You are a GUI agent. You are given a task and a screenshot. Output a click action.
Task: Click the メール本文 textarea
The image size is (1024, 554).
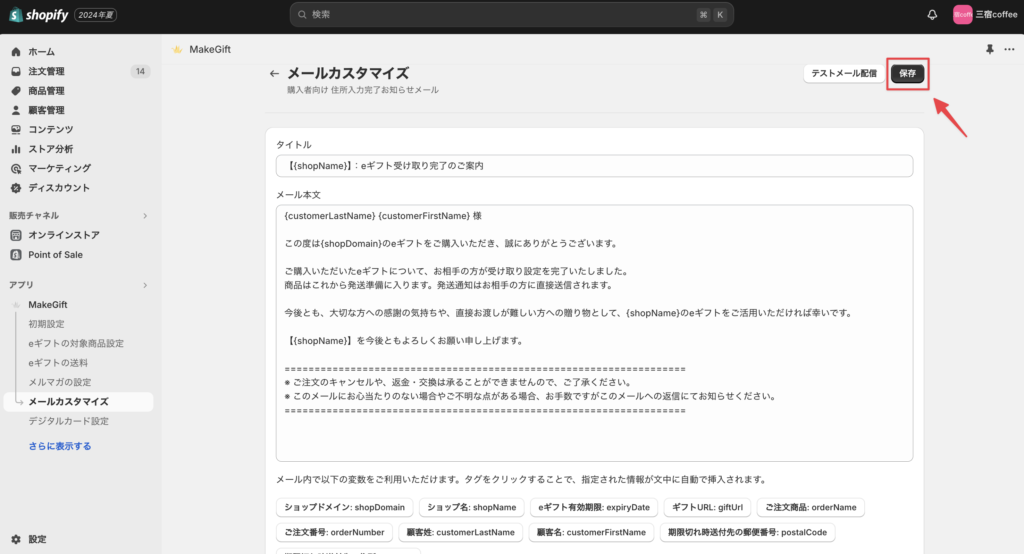point(594,333)
